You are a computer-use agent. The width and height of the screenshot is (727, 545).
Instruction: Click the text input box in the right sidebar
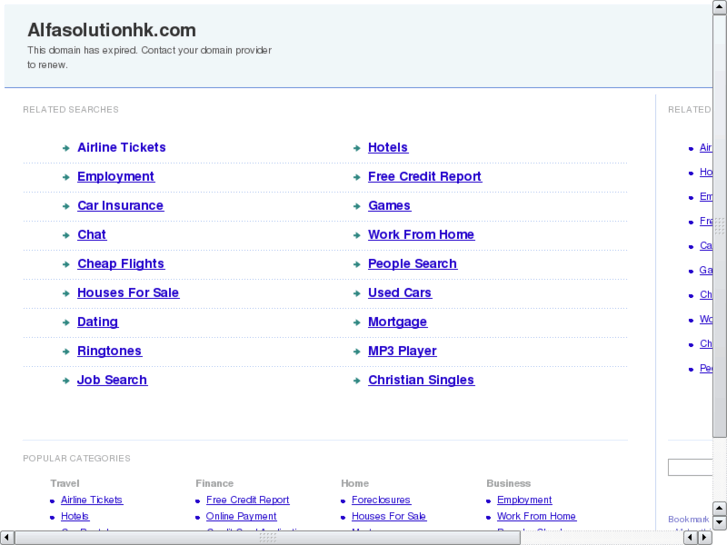[690, 467]
